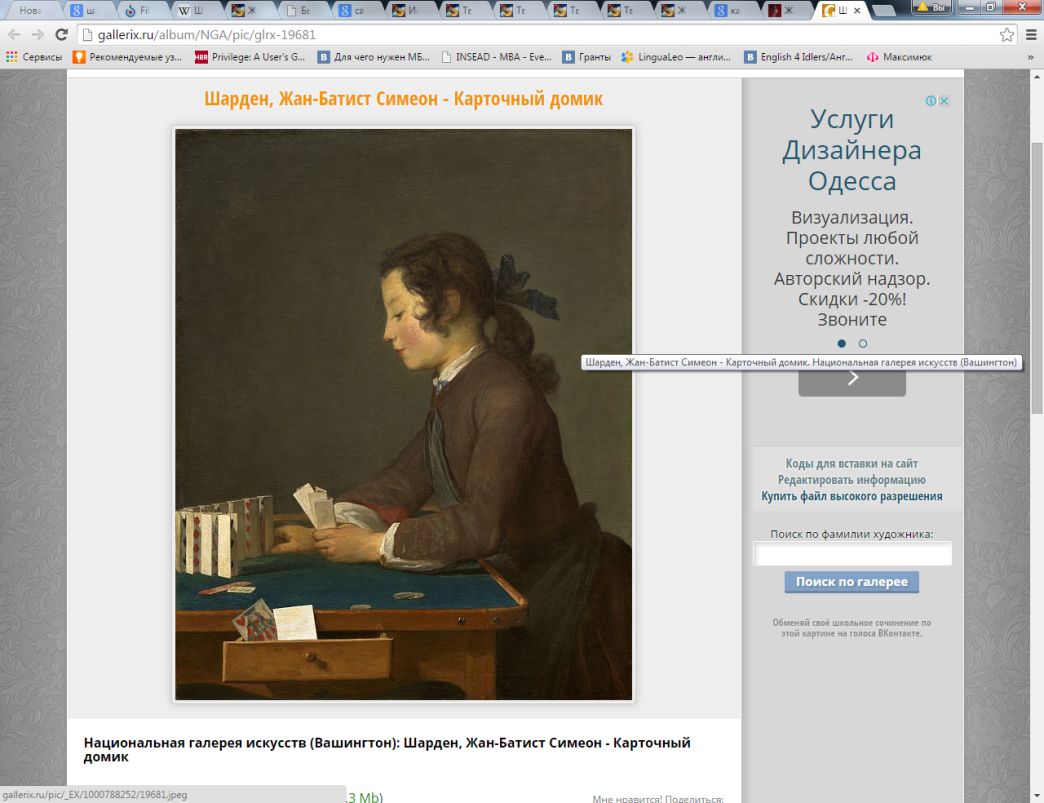Close the active gallerix tab
This screenshot has width=1044, height=803.
point(858,10)
